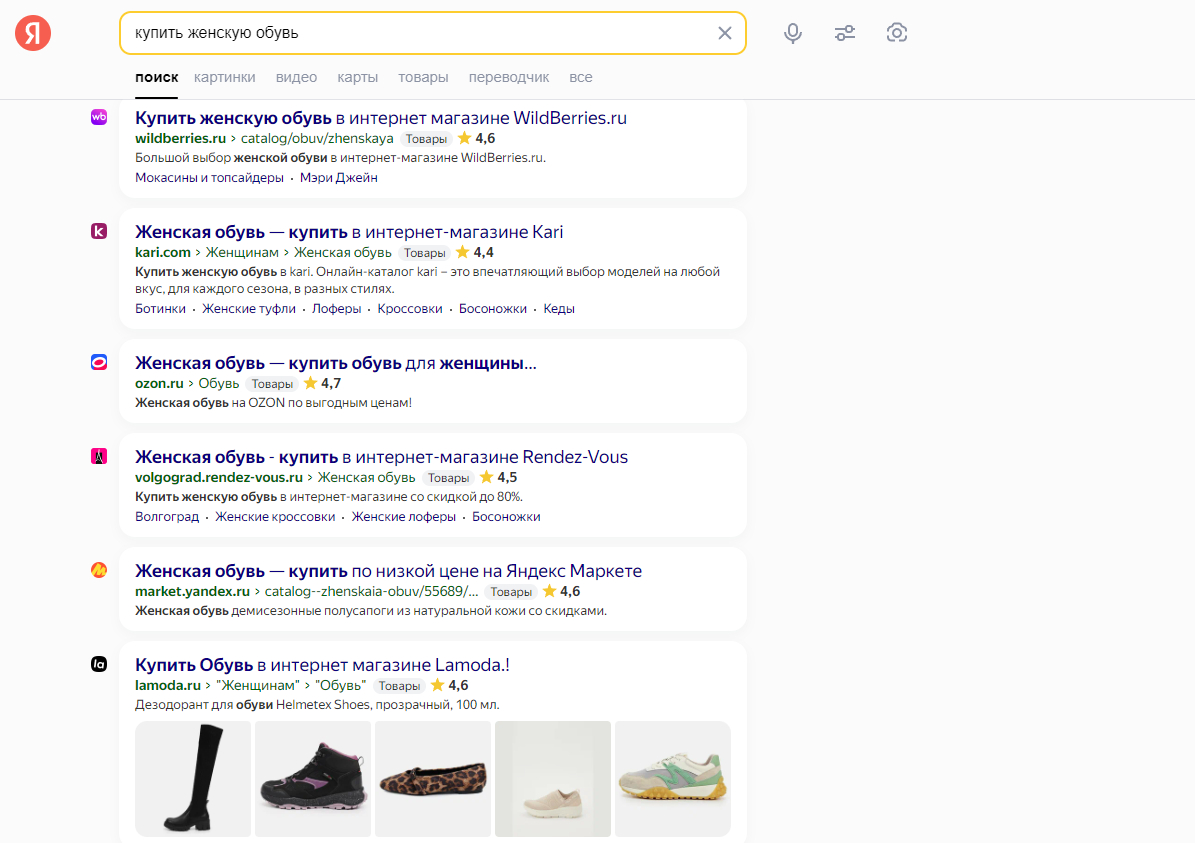Click the Женщинам breadcrumb under kari.com
Viewport: 1195px width, 843px height.
tap(242, 252)
